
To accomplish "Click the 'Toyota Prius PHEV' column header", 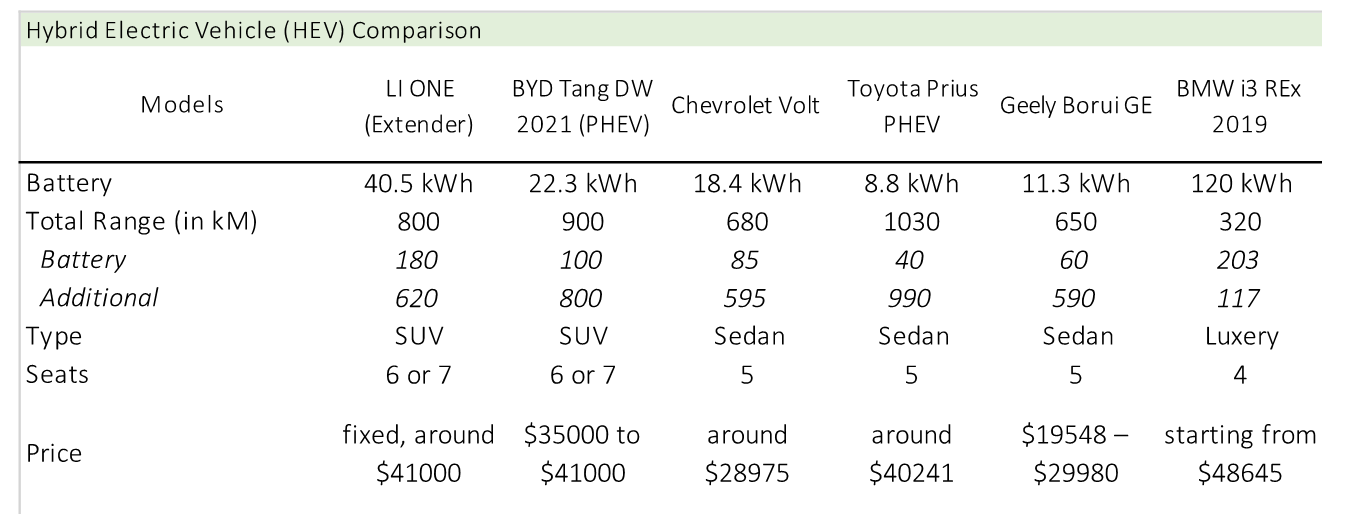I will [912, 104].
